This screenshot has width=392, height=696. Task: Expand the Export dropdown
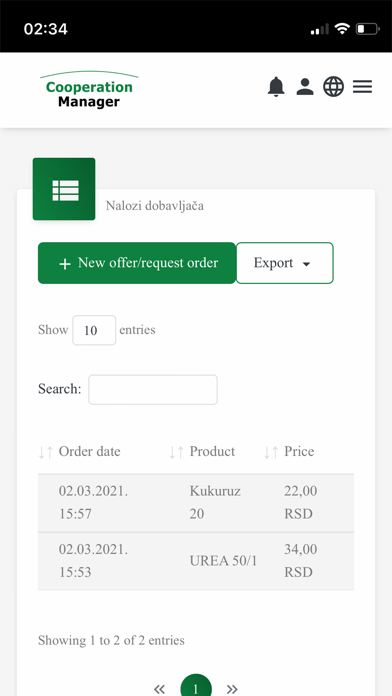[x=285, y=263]
